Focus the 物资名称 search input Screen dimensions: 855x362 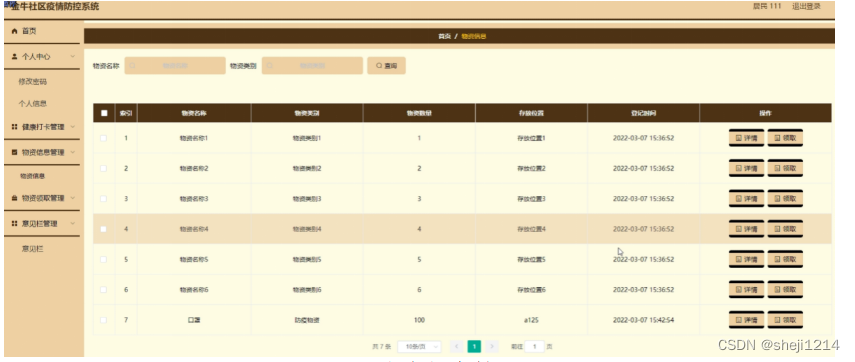click(175, 65)
